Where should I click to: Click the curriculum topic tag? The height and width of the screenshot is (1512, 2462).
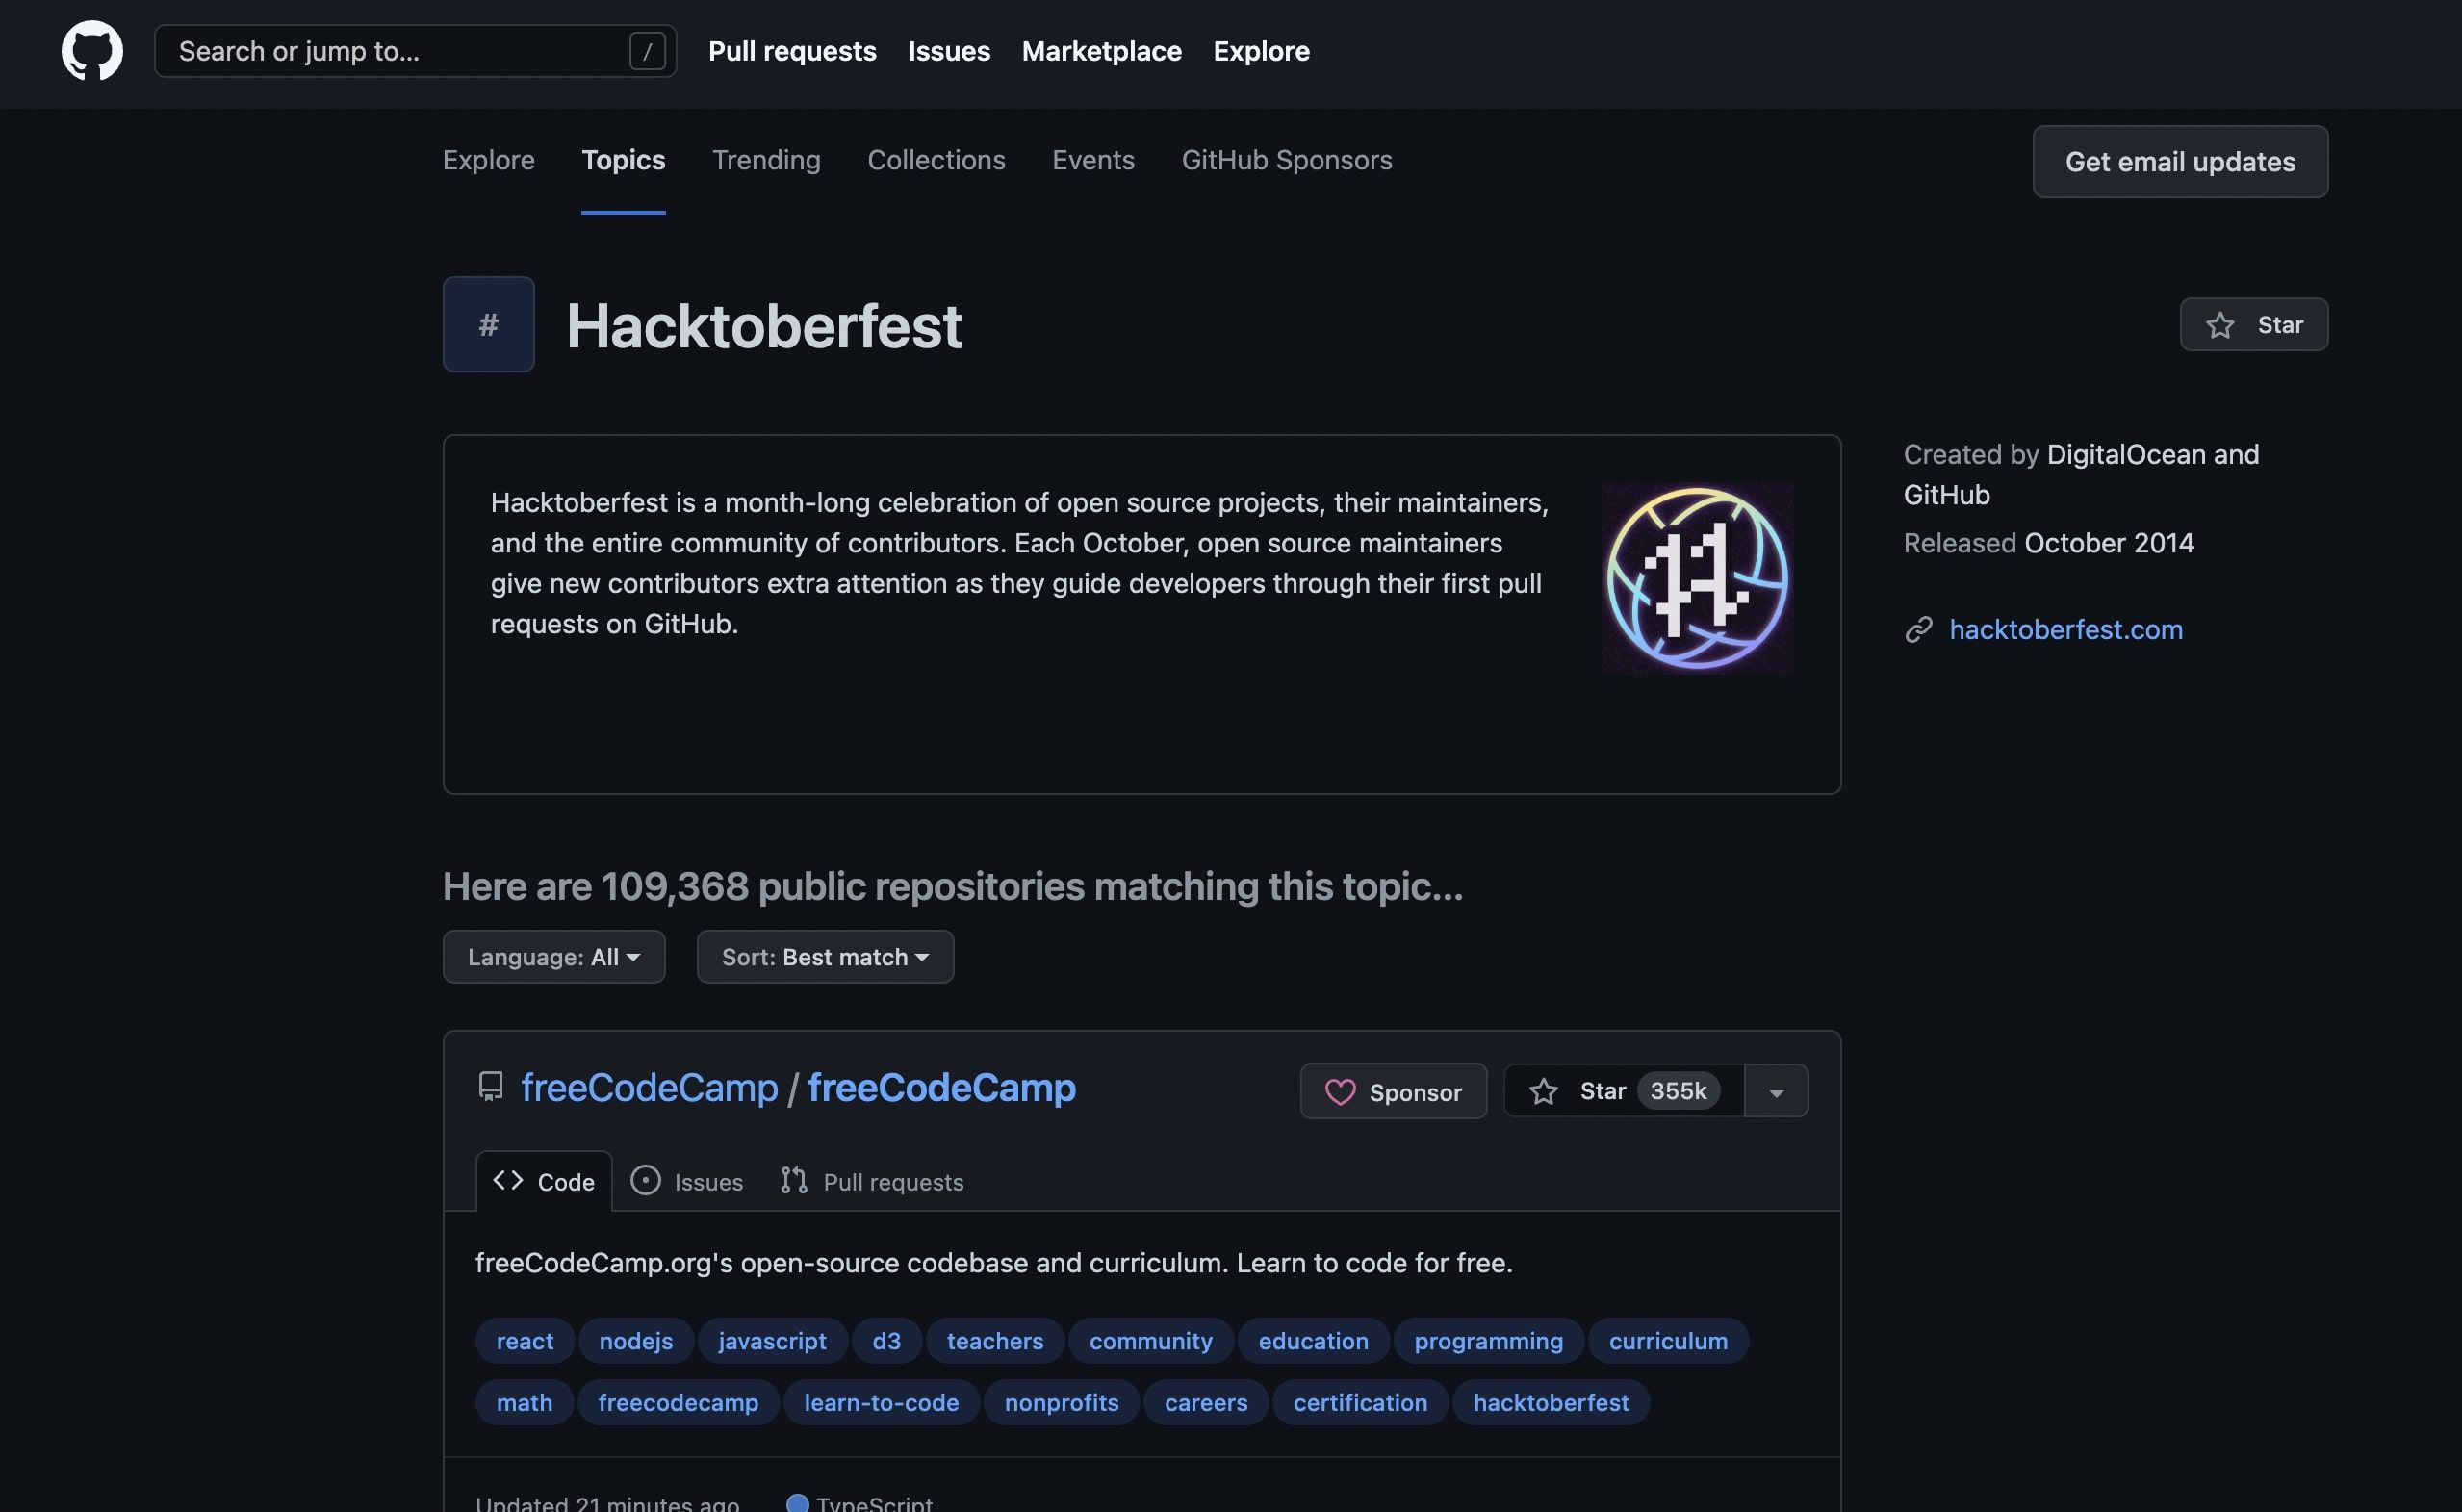(x=1668, y=1341)
